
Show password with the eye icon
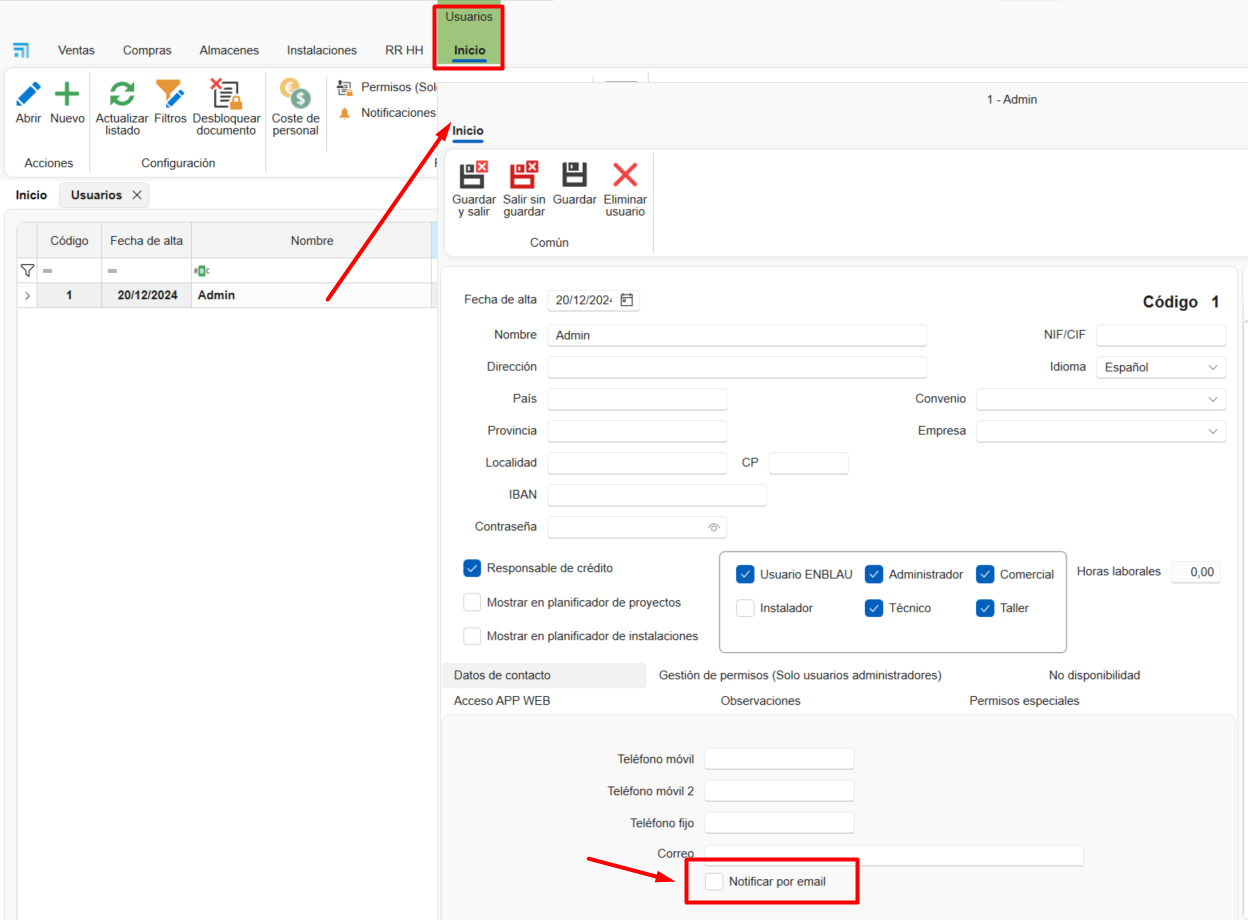coord(714,527)
